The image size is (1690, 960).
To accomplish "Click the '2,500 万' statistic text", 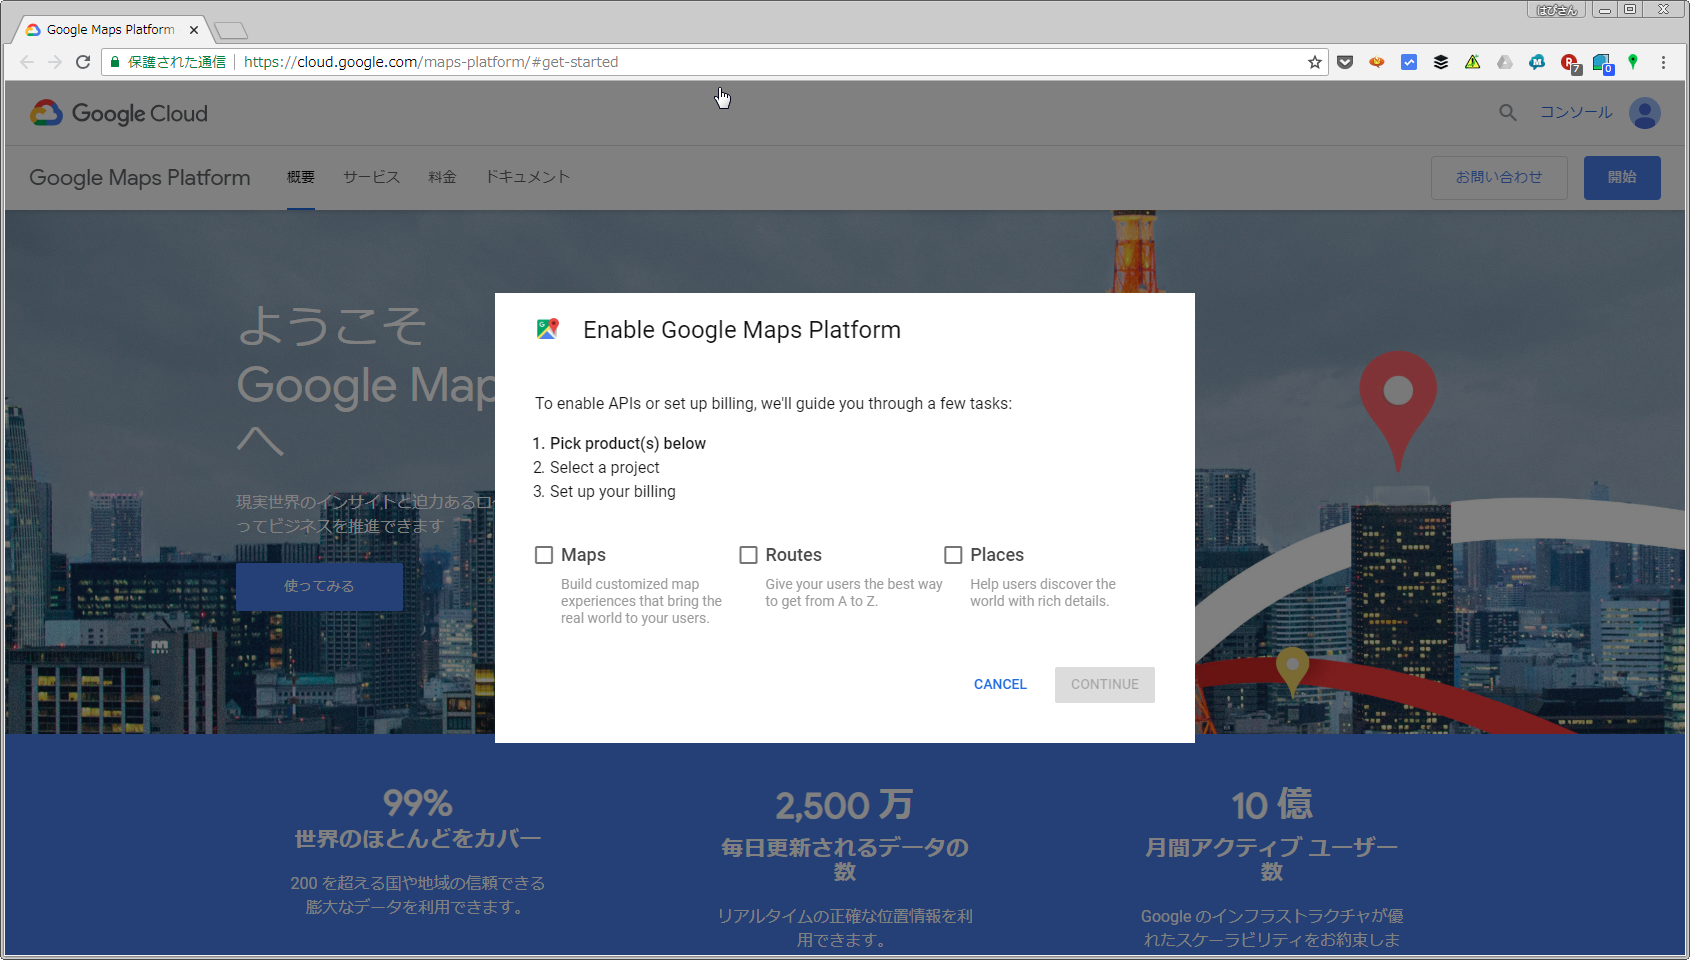I will click(844, 805).
